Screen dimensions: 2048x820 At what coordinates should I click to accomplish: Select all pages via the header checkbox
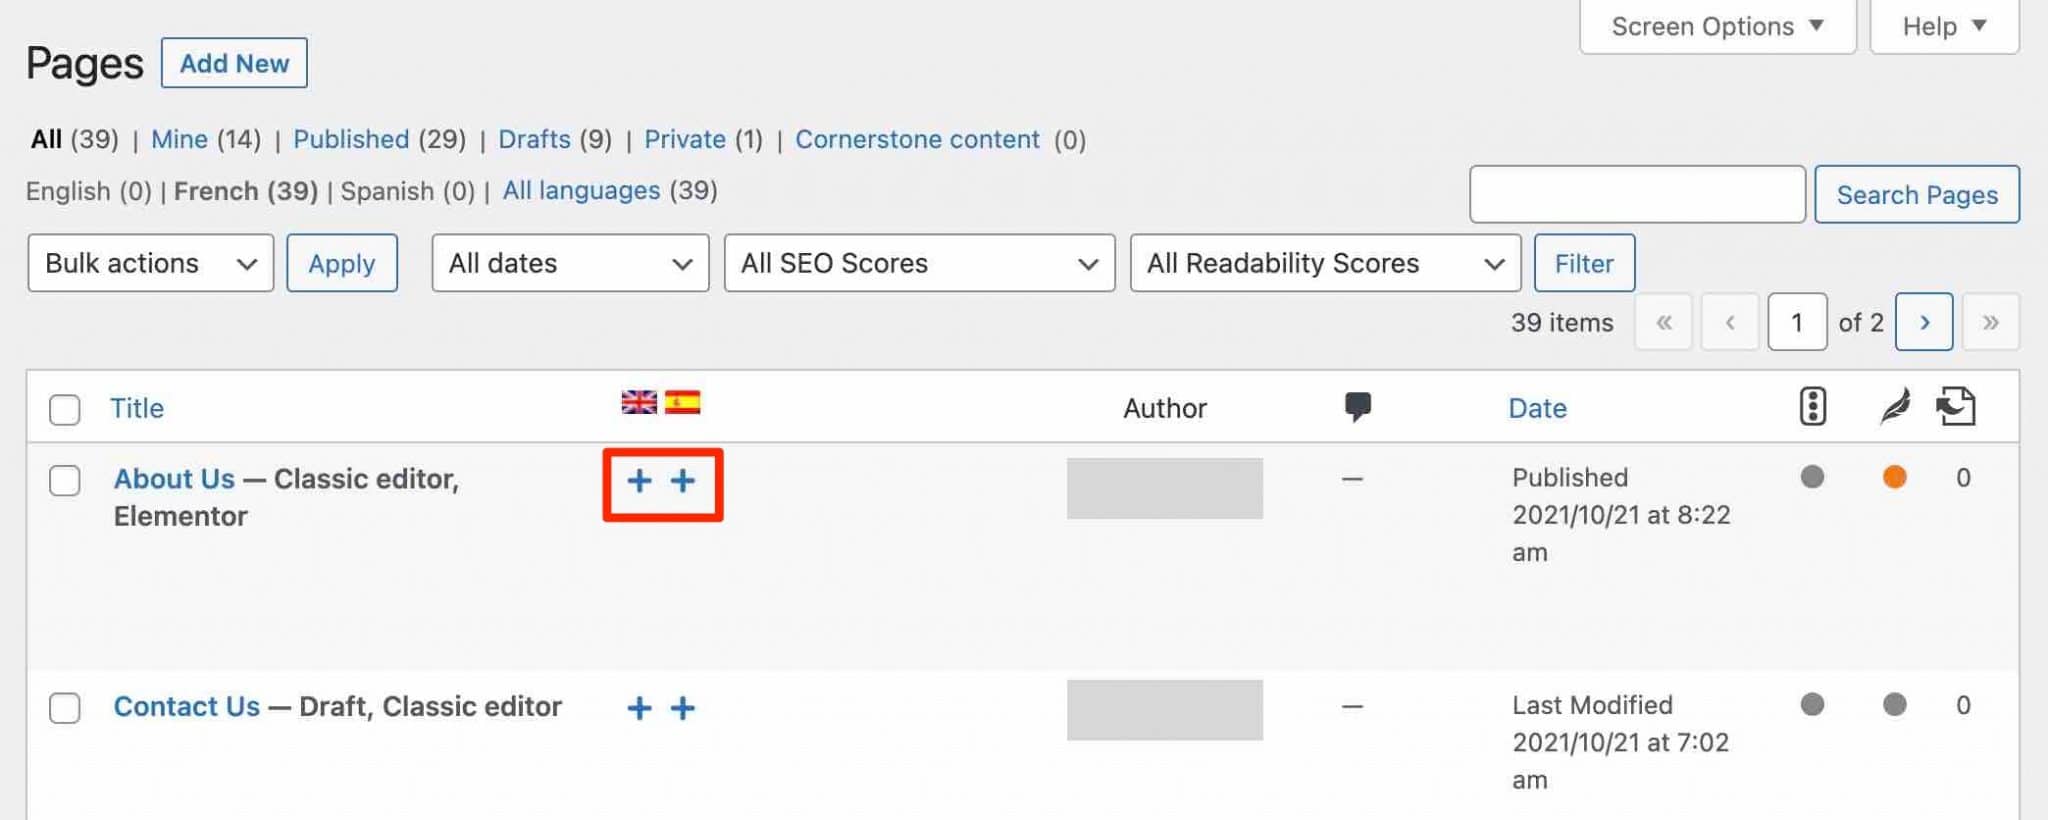(x=64, y=409)
